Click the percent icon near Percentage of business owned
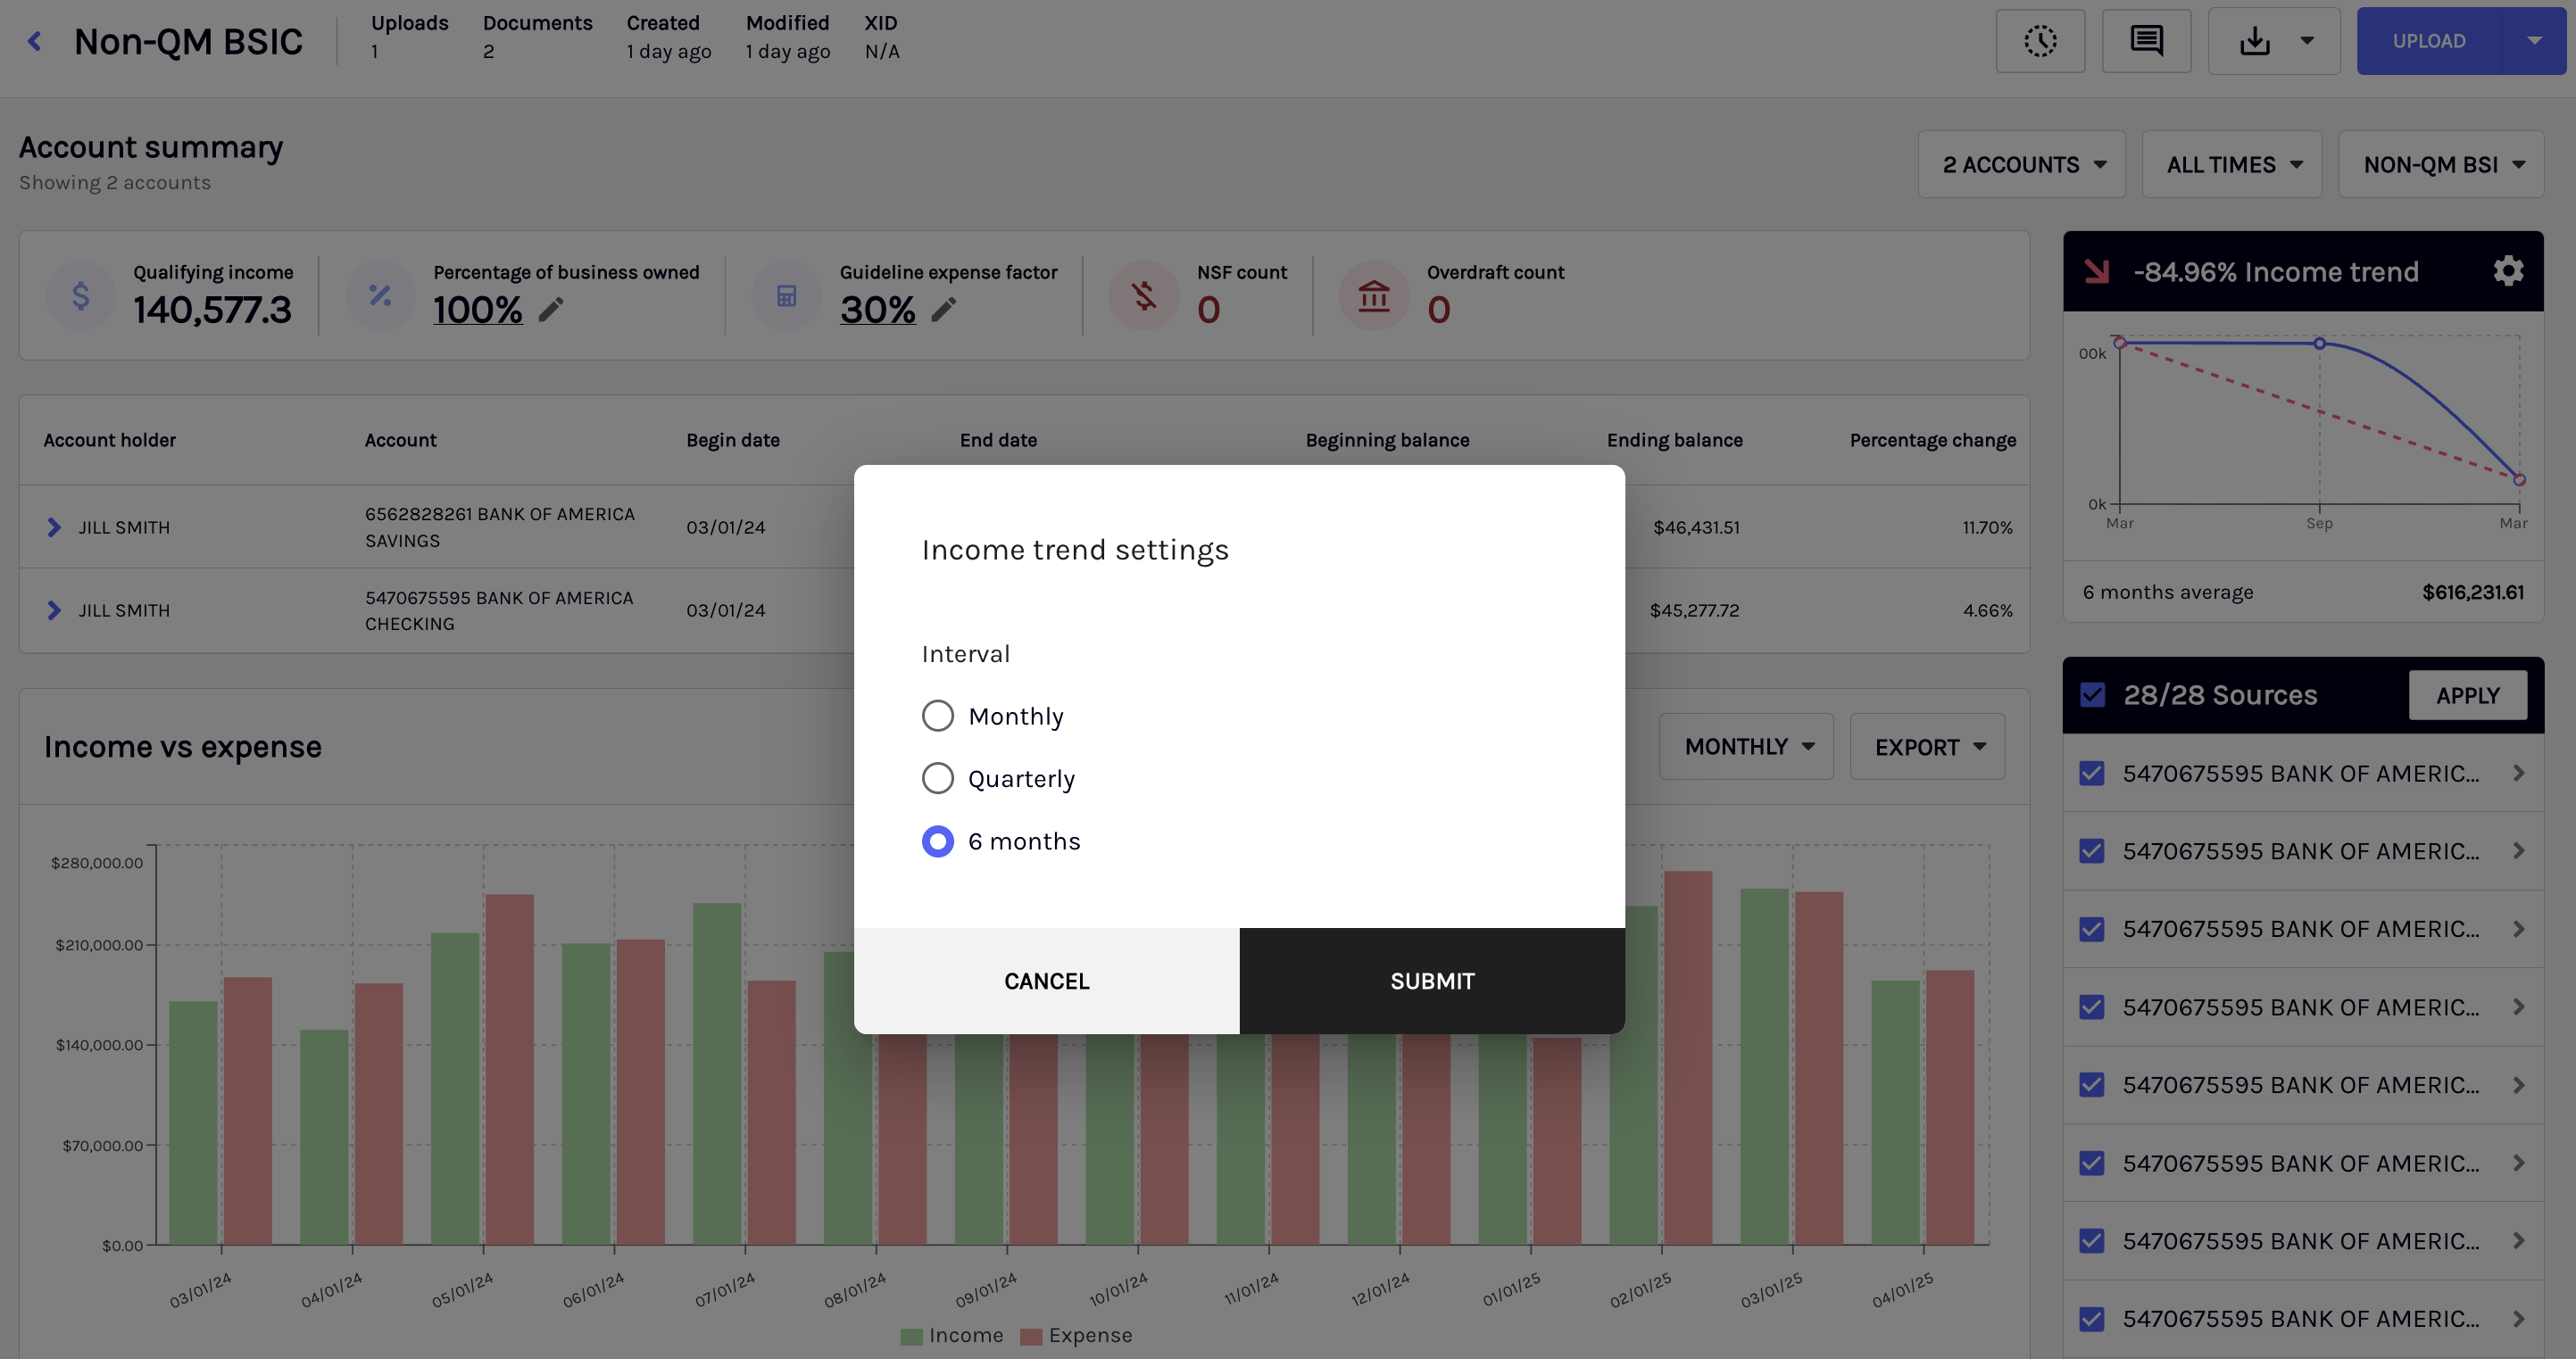2576x1359 pixels. pos(380,295)
